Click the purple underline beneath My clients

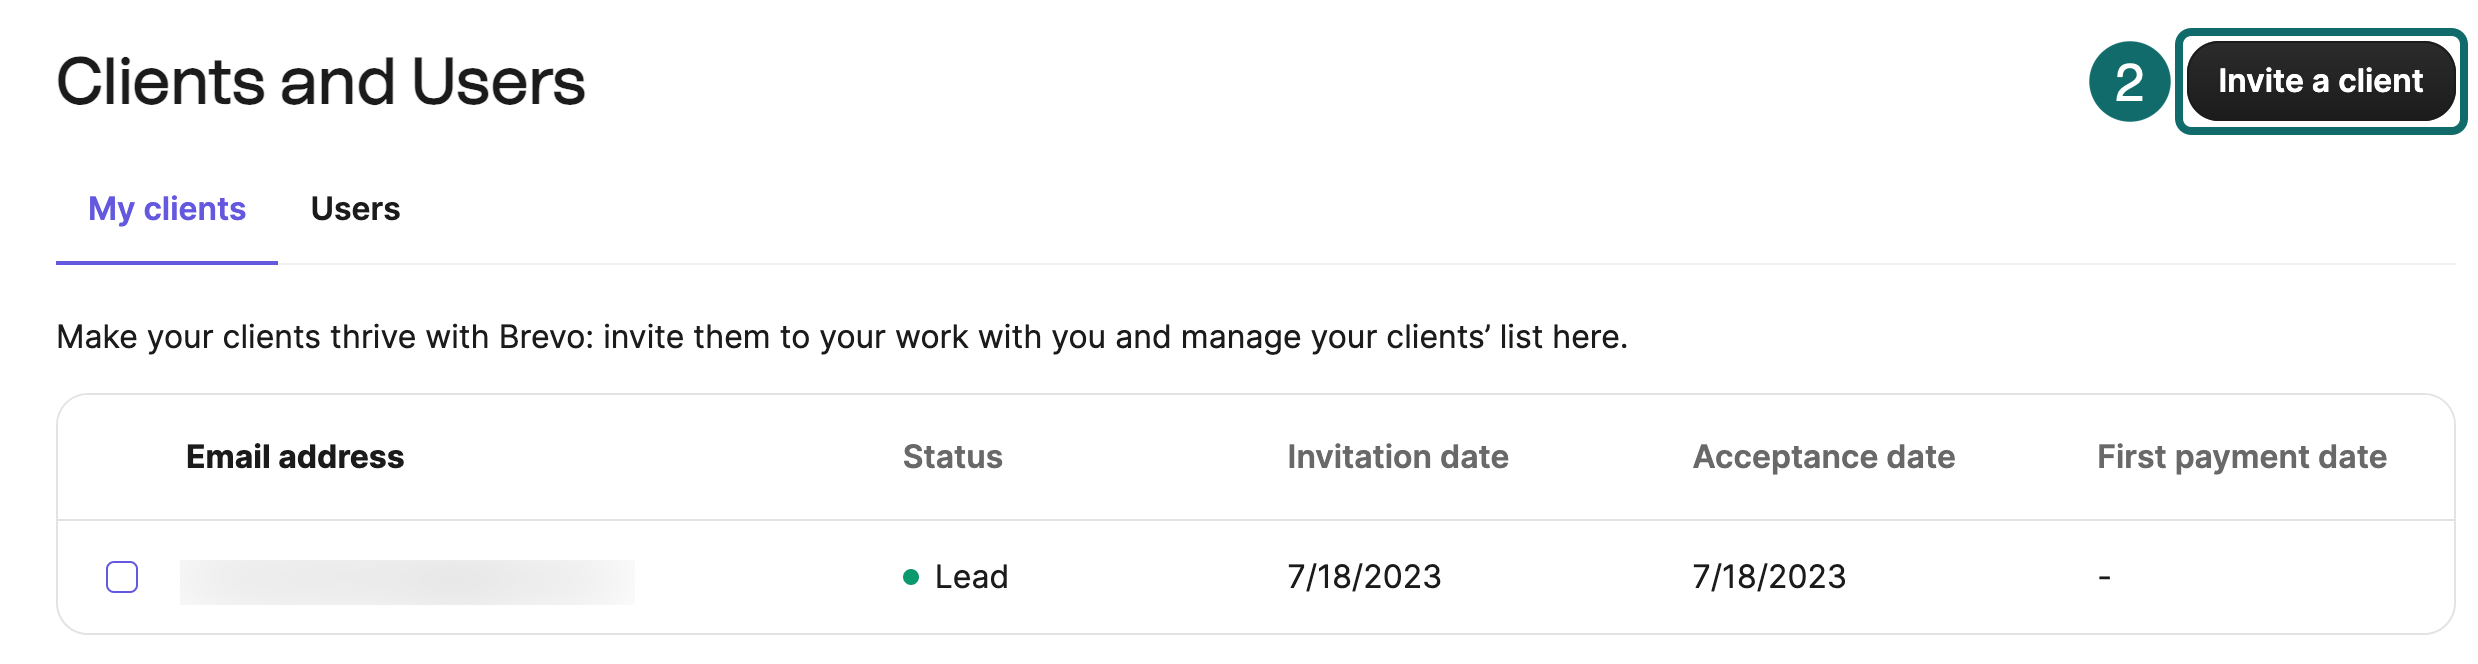(167, 262)
